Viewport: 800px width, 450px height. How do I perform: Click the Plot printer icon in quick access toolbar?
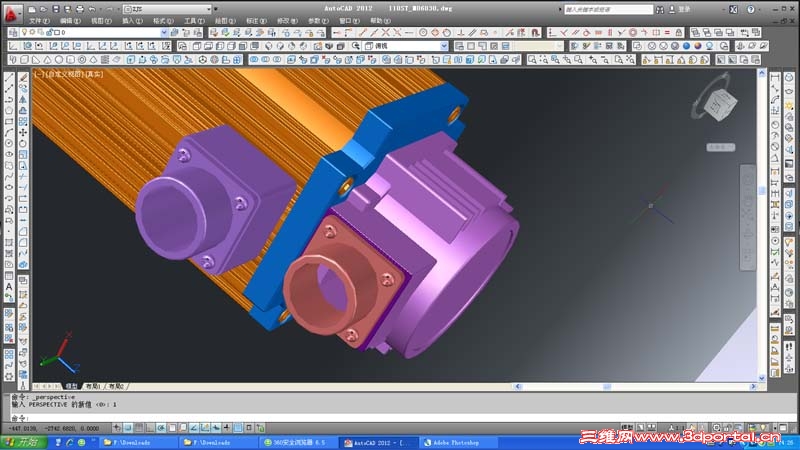pos(80,9)
